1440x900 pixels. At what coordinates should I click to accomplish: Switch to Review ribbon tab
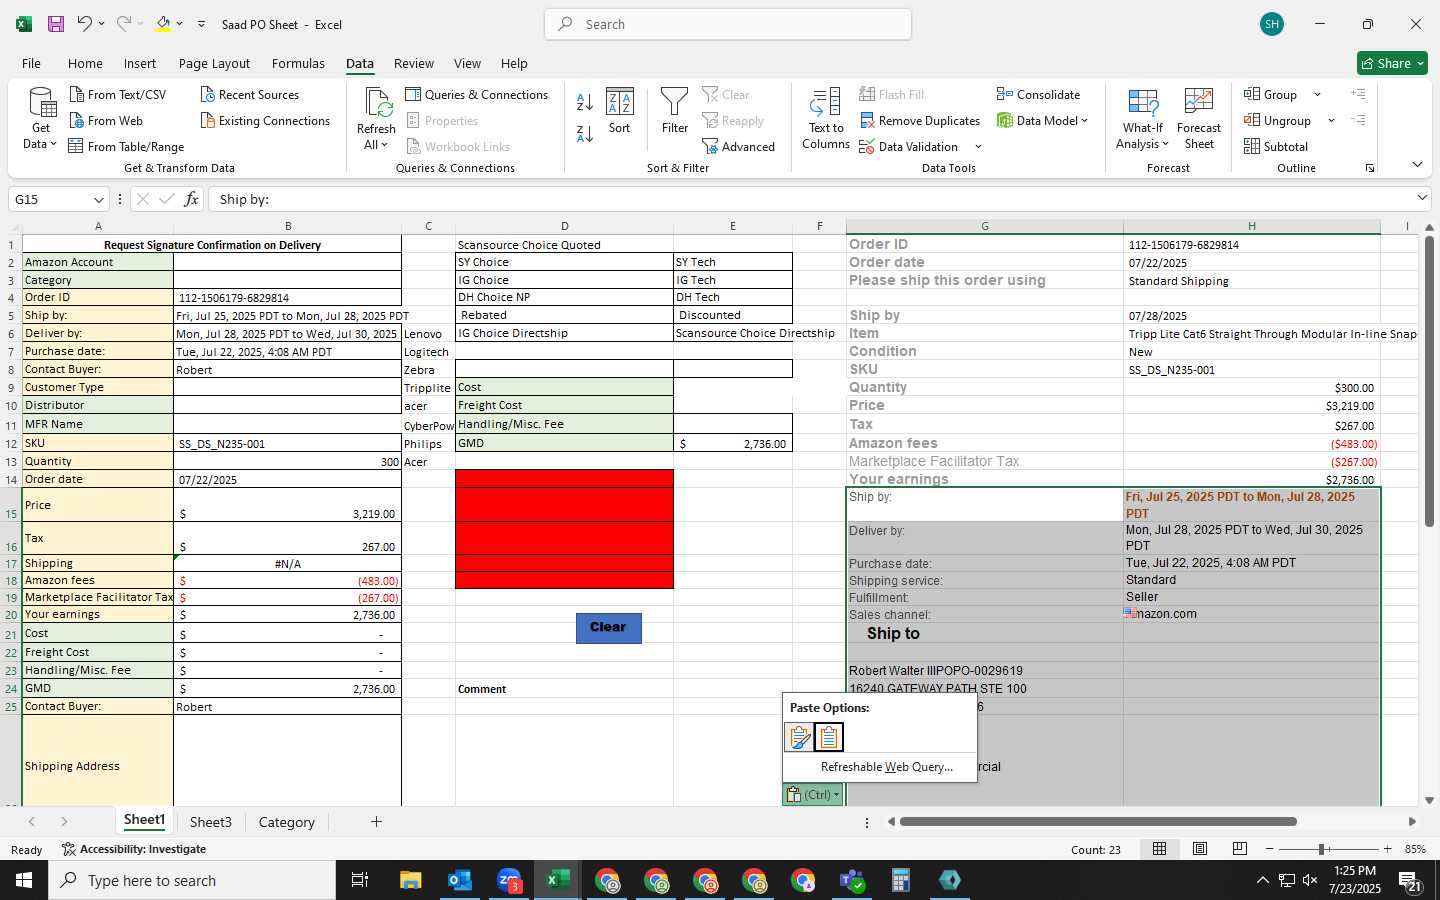point(414,63)
